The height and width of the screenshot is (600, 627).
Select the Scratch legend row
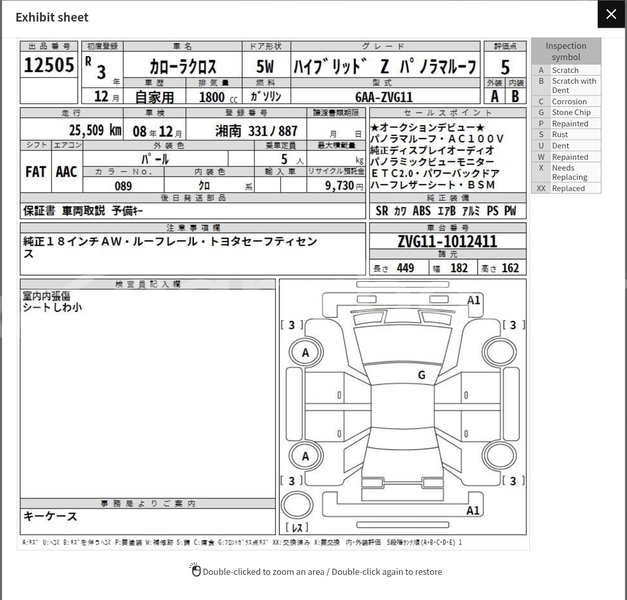[566, 70]
